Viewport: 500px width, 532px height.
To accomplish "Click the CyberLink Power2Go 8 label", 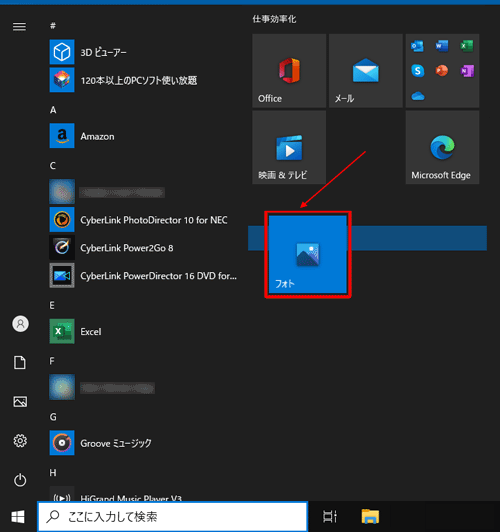I will coord(127,248).
